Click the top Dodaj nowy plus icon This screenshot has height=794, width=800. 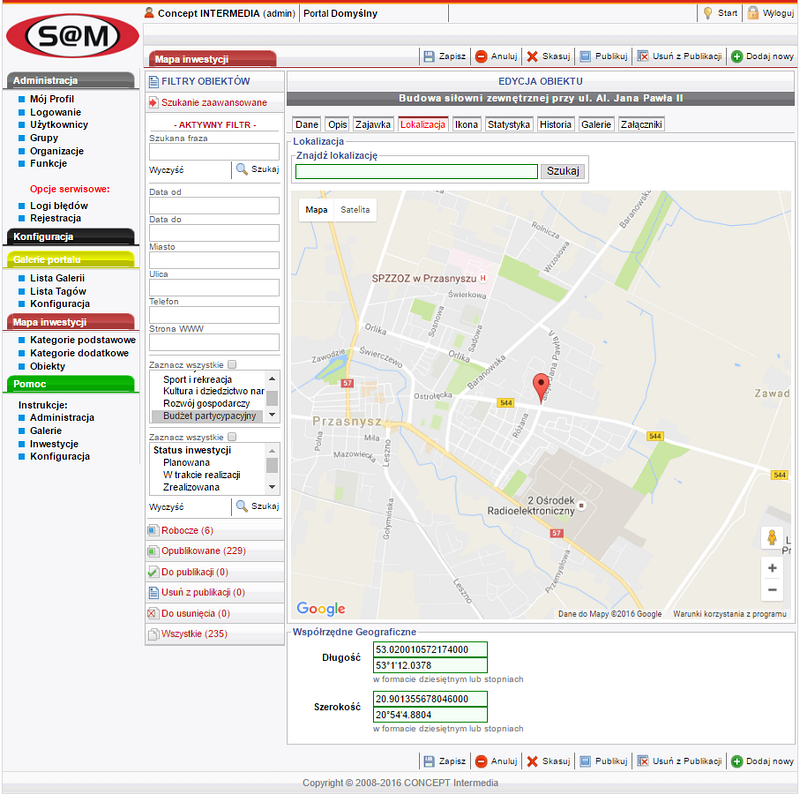coord(736,56)
